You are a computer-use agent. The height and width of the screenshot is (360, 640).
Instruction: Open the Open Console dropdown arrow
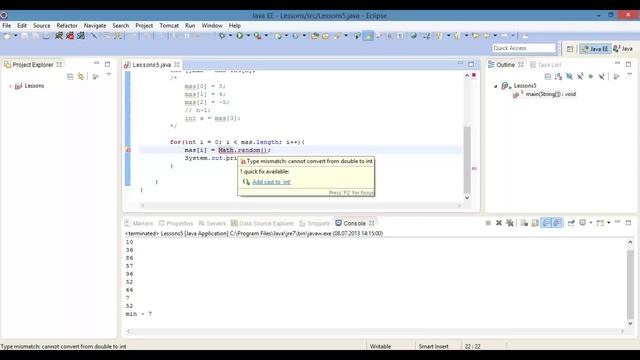[609, 223]
